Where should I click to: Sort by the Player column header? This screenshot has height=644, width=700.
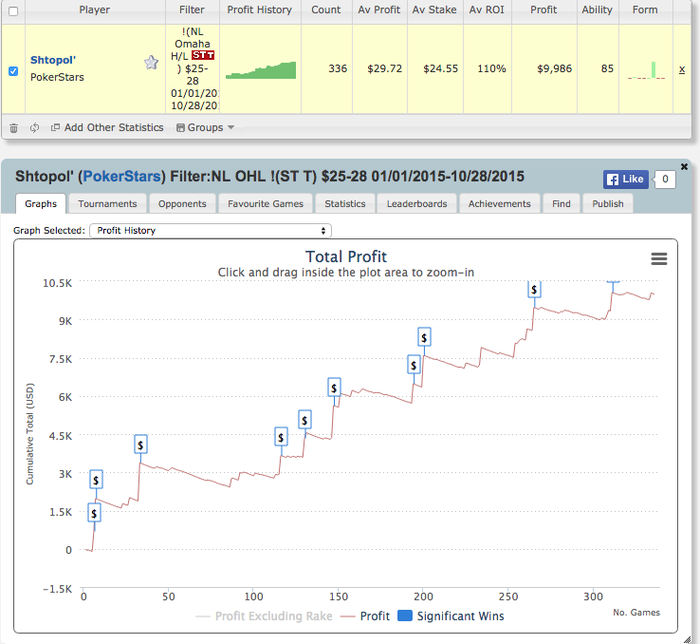pyautogui.click(x=95, y=10)
